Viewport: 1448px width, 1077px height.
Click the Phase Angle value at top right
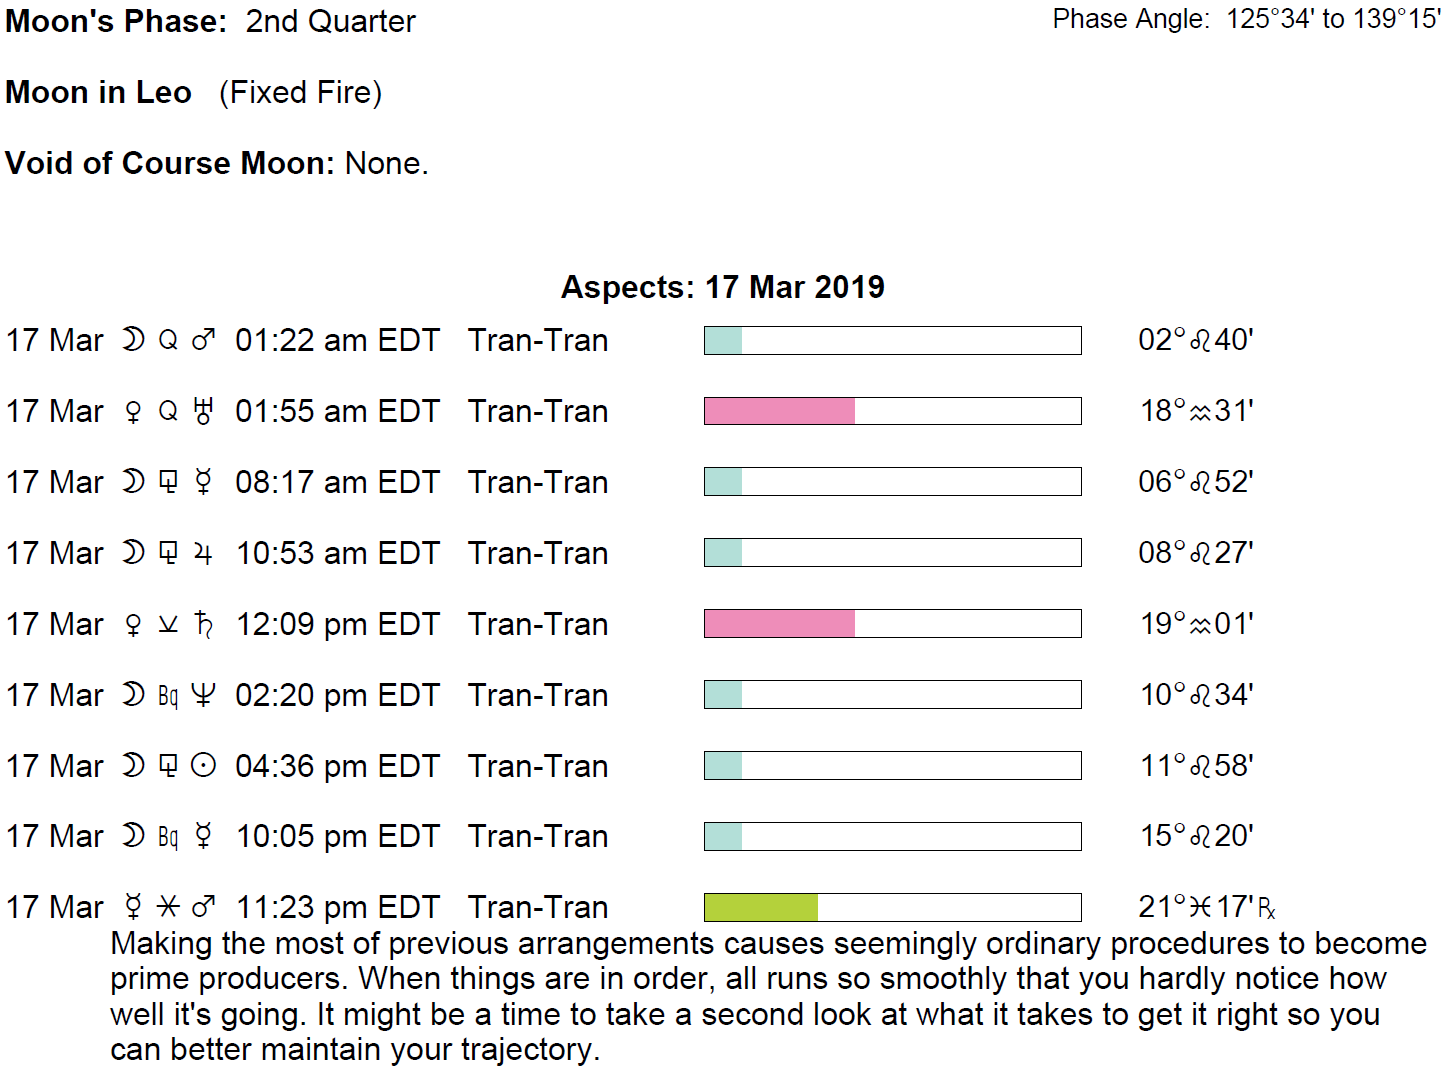[1333, 19]
